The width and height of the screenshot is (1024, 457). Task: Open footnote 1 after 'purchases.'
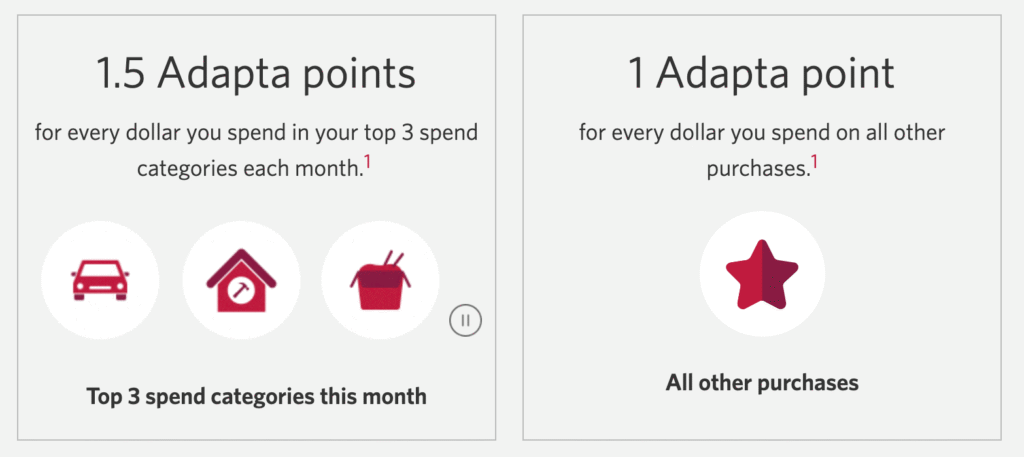point(815,161)
